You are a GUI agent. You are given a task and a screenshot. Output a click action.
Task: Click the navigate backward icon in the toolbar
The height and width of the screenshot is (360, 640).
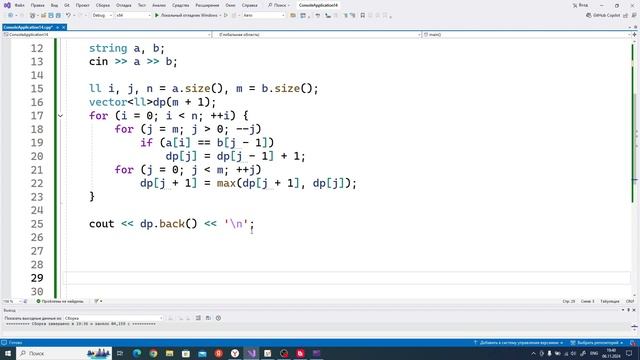pos(10,16)
